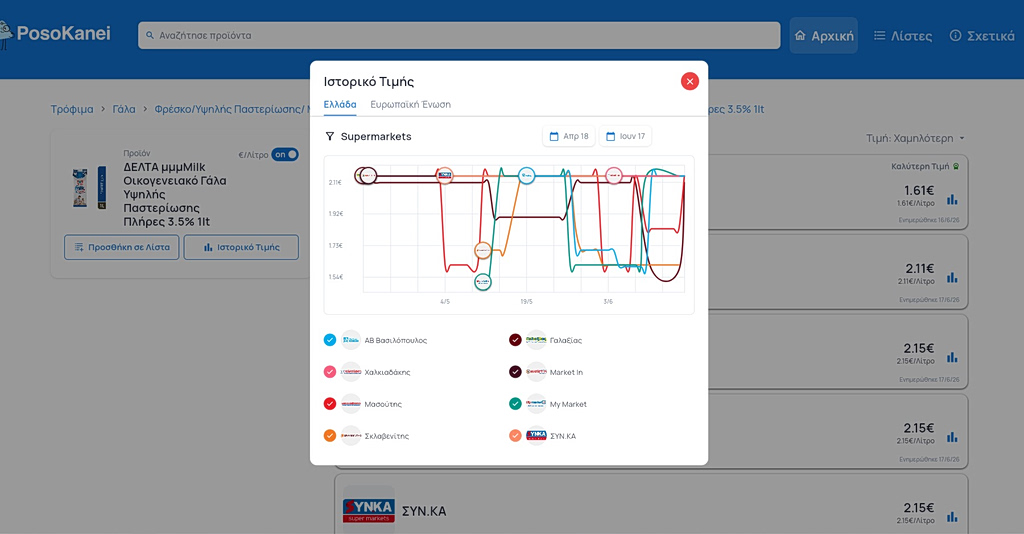
Task: Click the Προσθήκη σε Λίστα button
Action: [121, 247]
